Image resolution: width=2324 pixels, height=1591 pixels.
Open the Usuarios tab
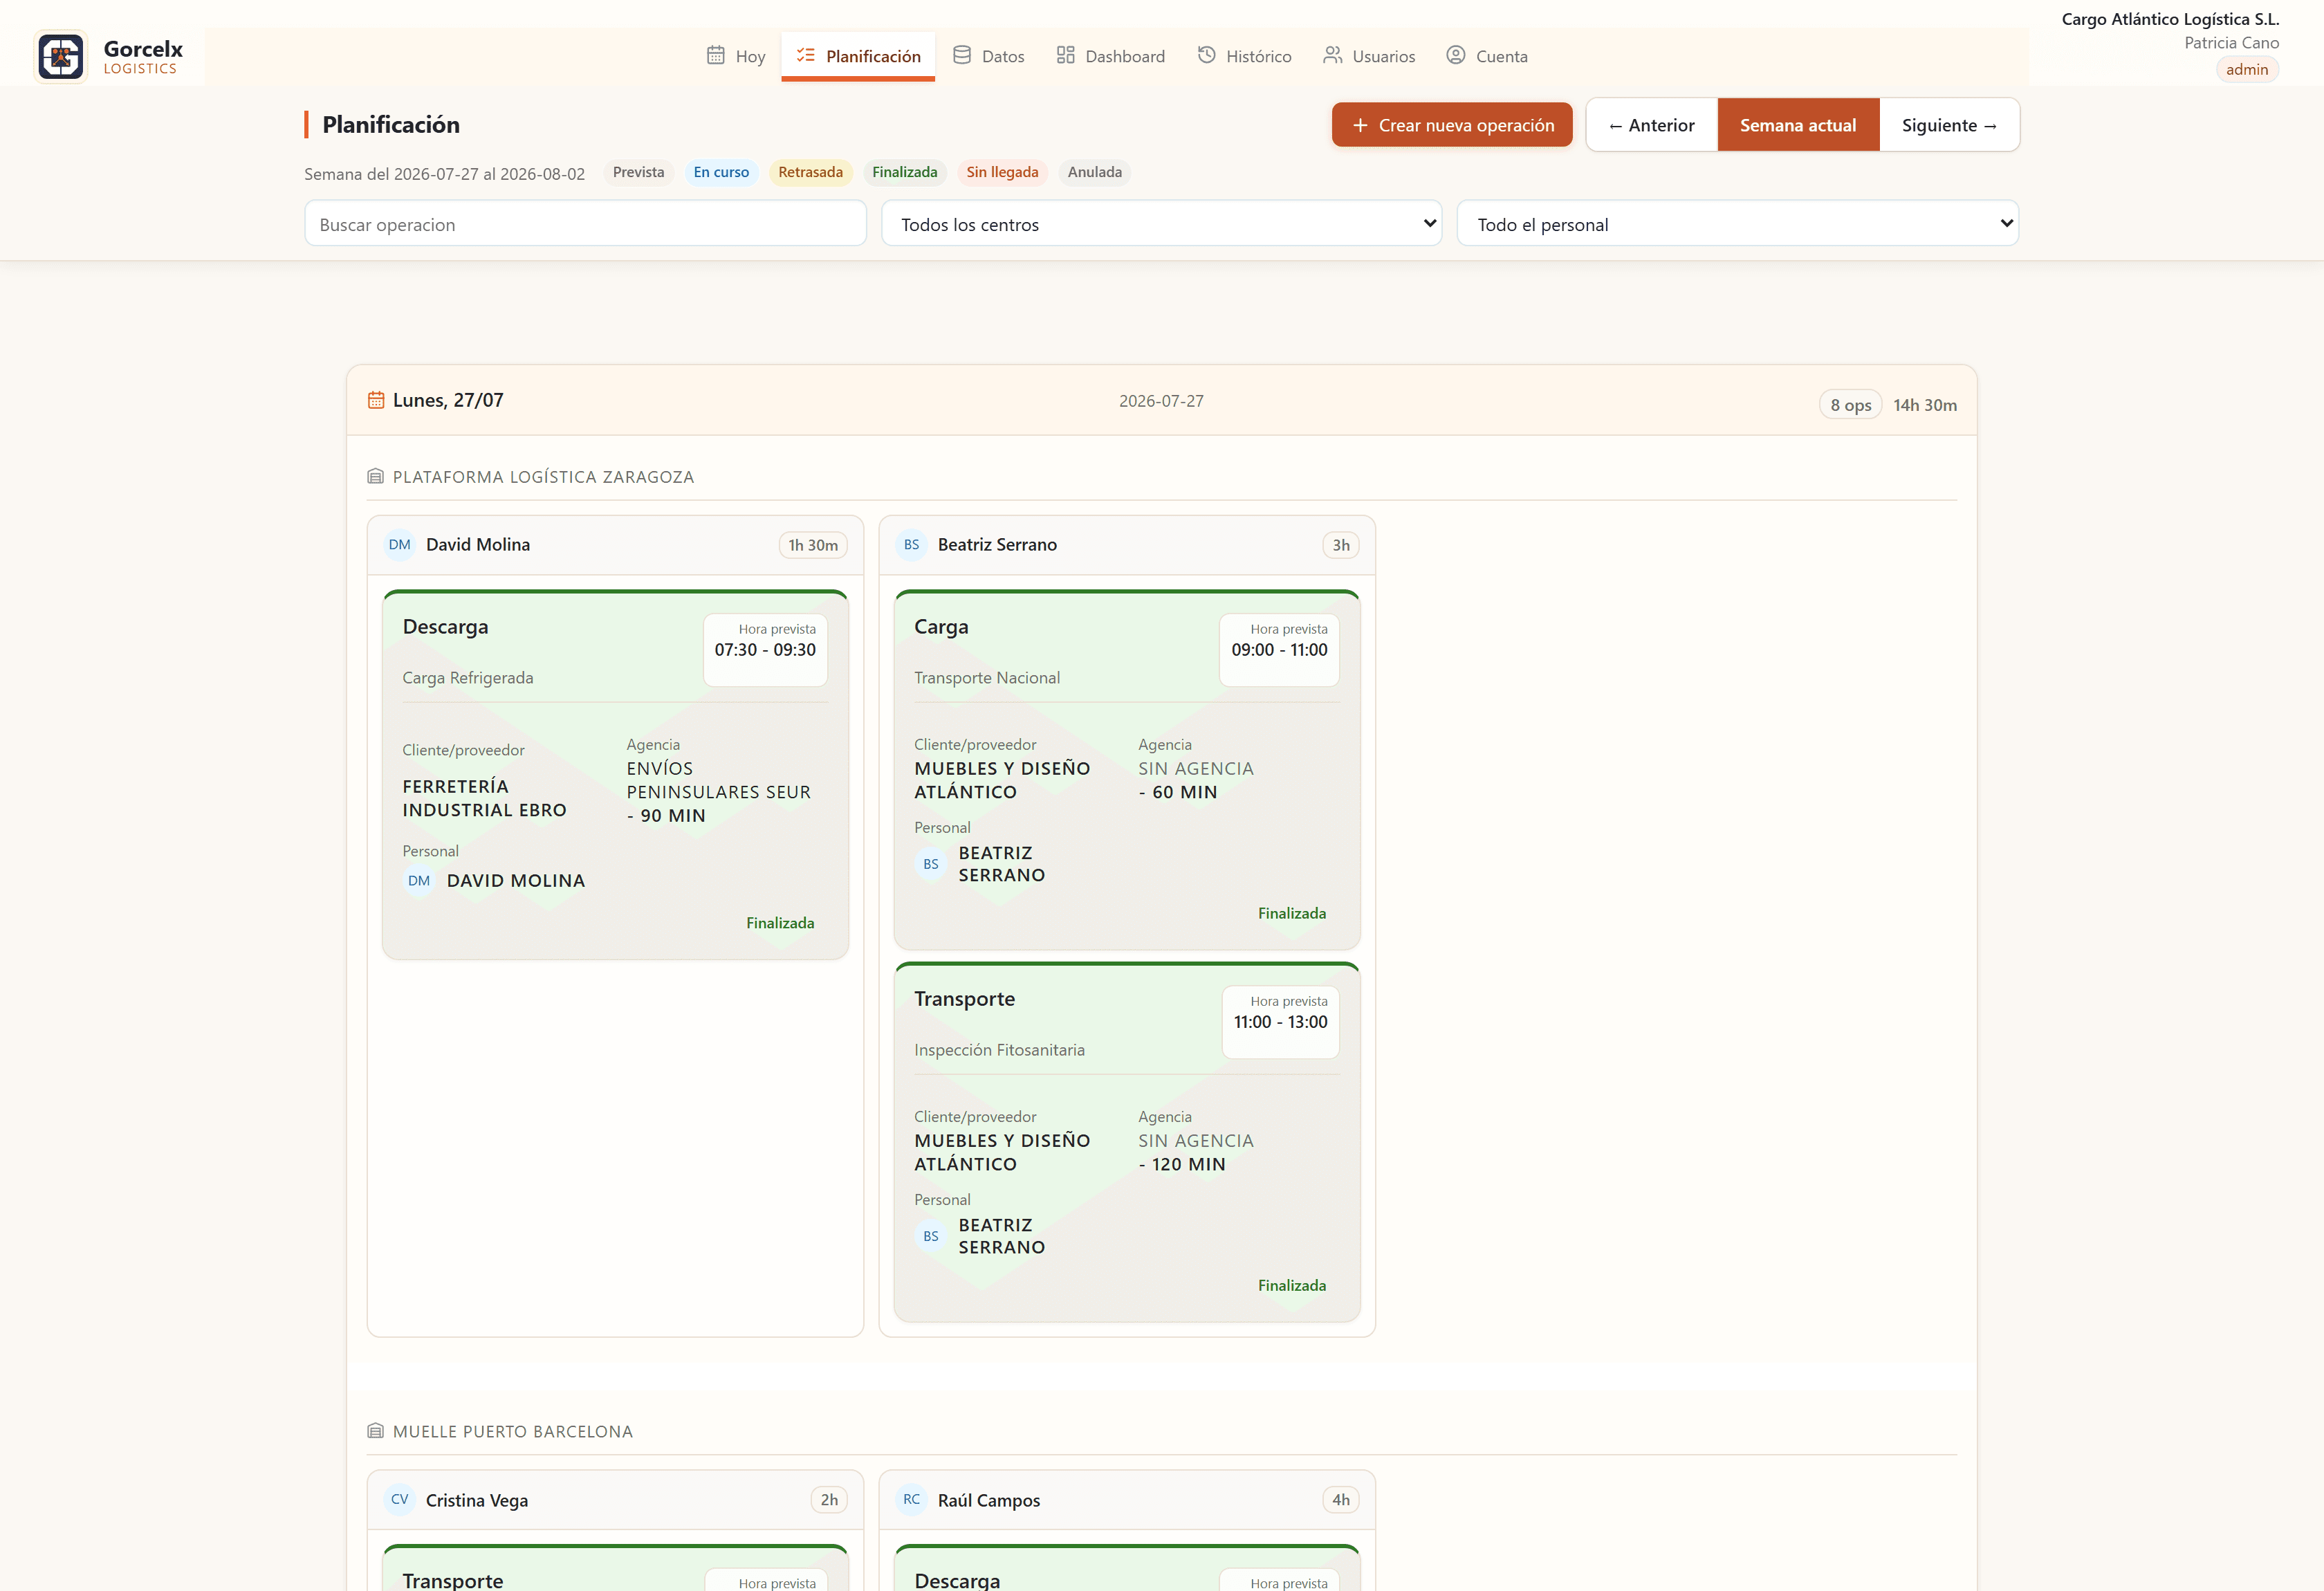tap(1369, 56)
